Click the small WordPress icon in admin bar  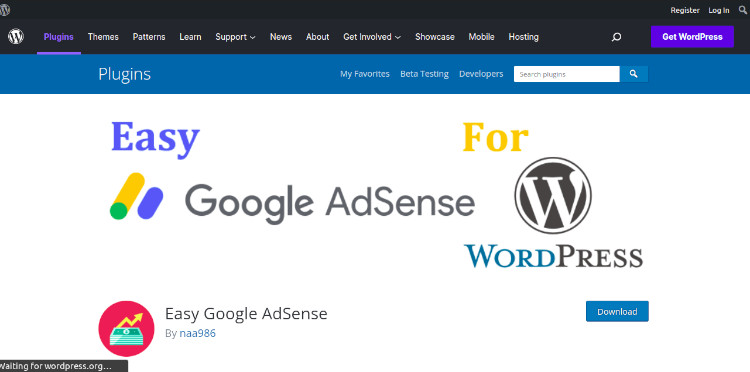(x=4, y=10)
